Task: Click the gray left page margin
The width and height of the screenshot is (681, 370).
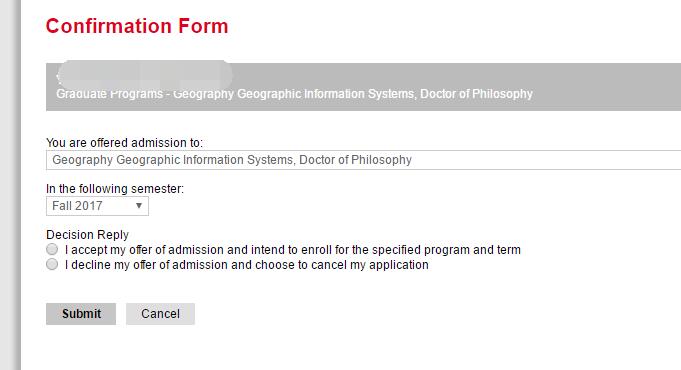Action: pos(10,185)
